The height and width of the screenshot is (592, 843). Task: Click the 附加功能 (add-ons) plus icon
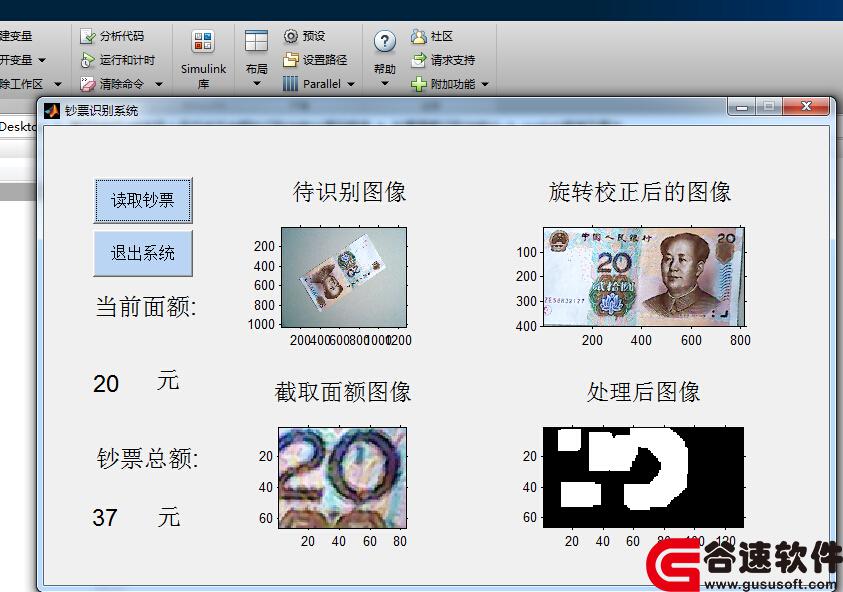point(418,84)
